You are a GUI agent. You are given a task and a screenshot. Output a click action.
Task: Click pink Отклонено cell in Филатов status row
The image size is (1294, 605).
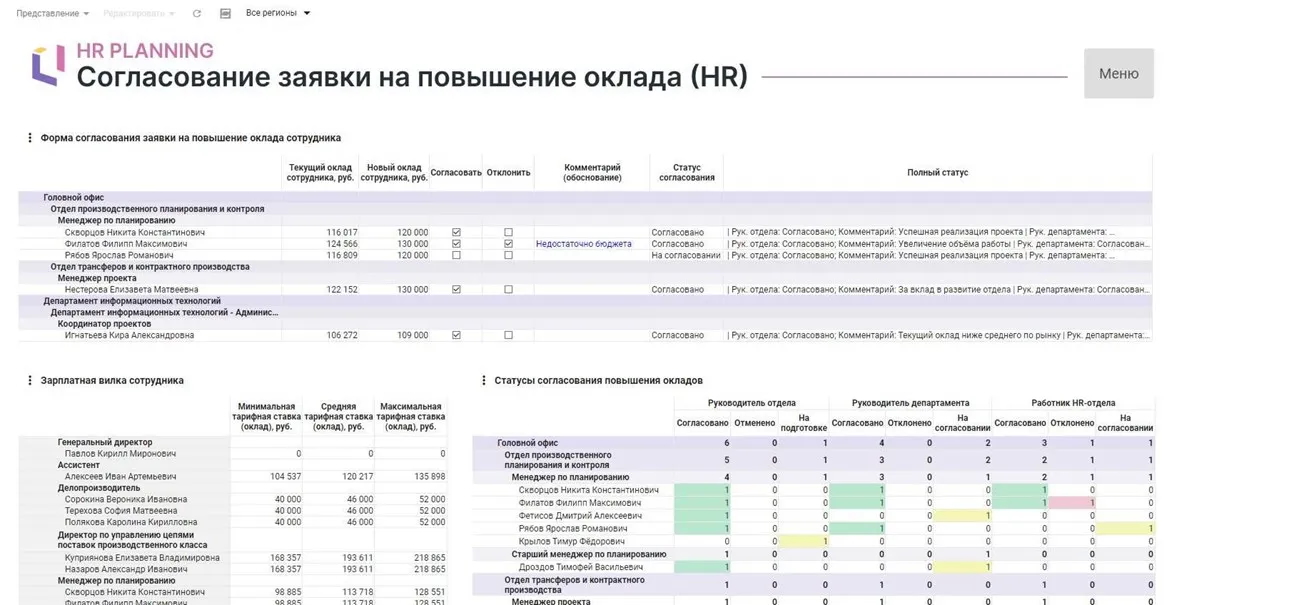click(x=1072, y=503)
